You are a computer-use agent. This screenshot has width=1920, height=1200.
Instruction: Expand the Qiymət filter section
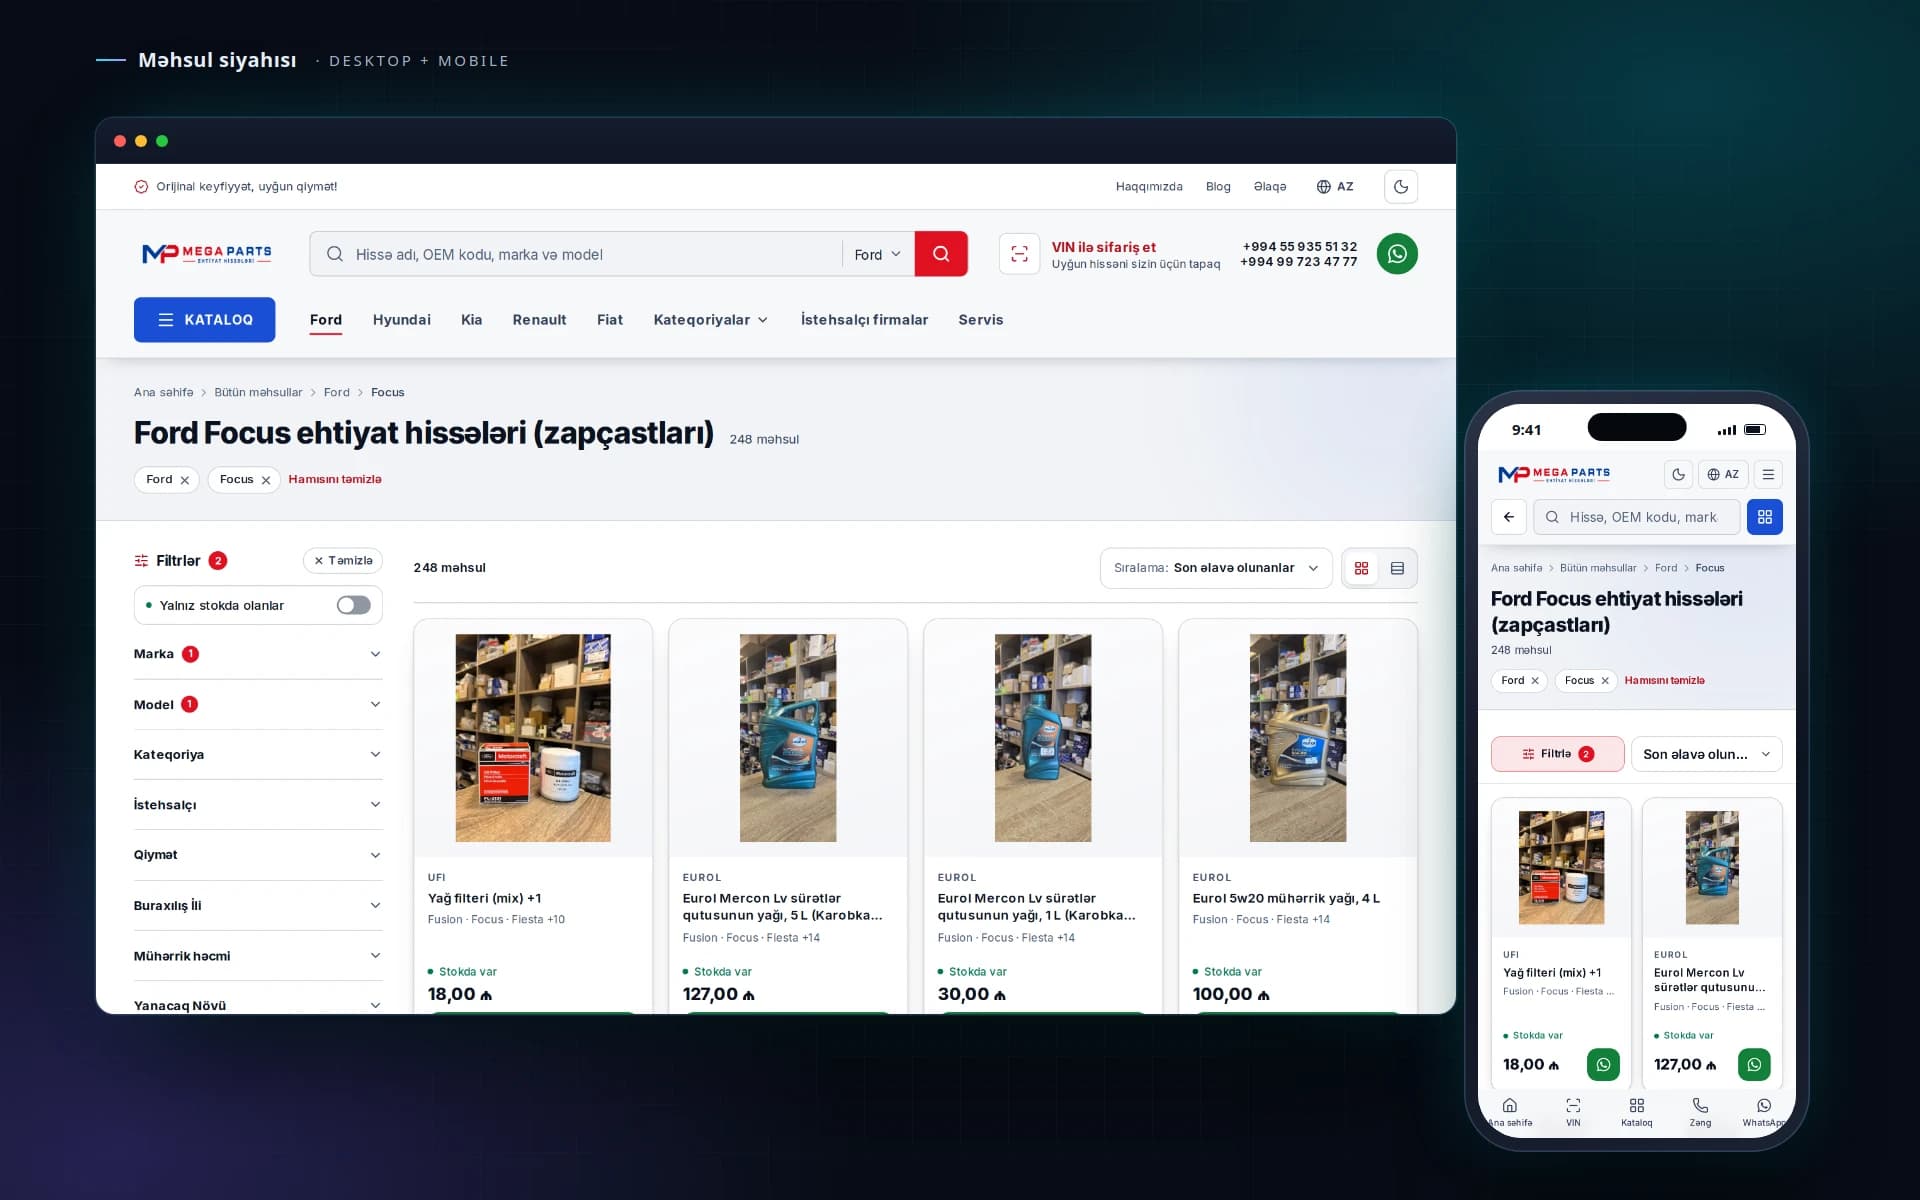[258, 855]
